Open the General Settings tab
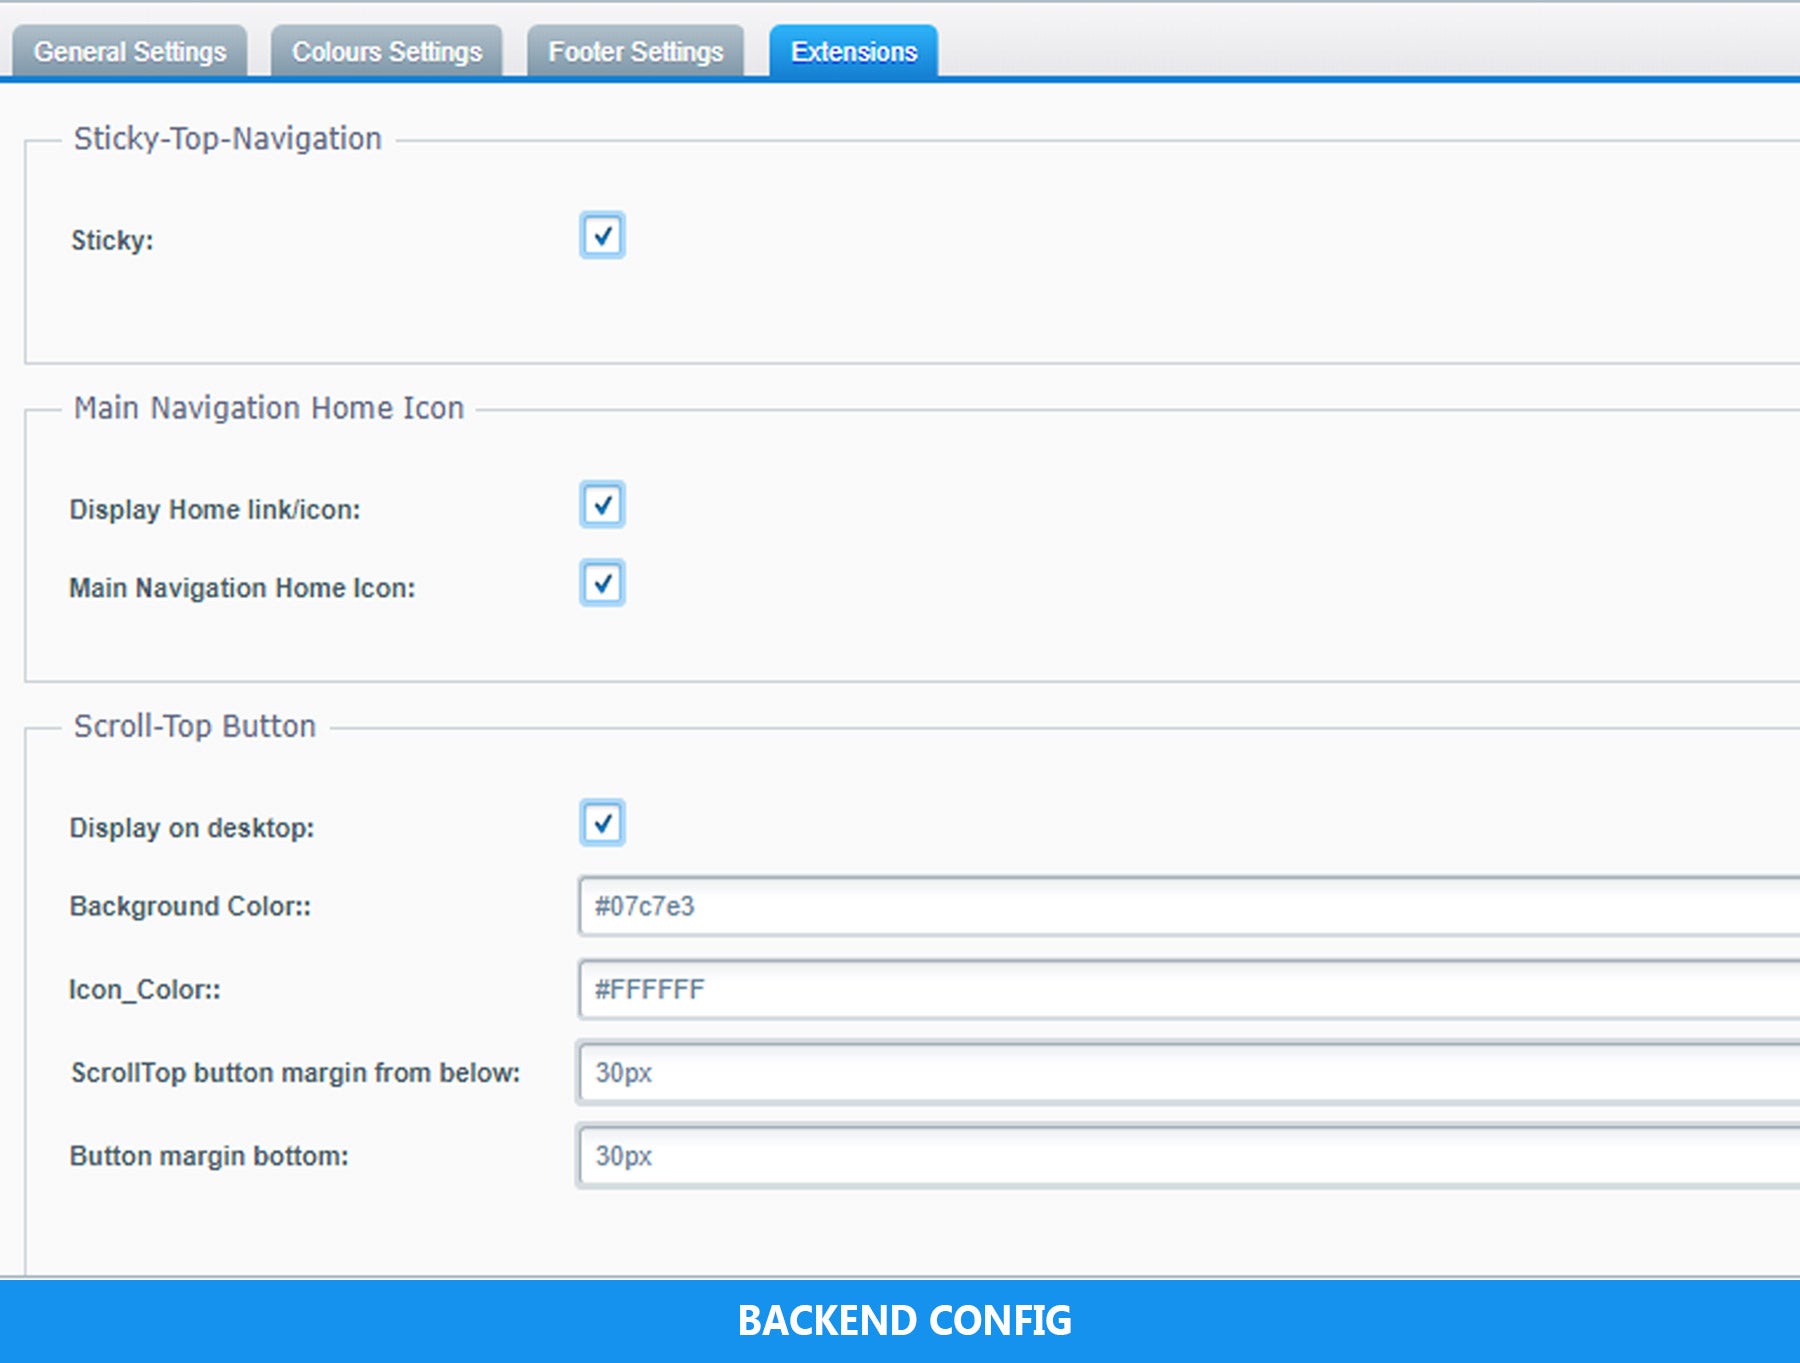This screenshot has width=1800, height=1363. pos(130,52)
